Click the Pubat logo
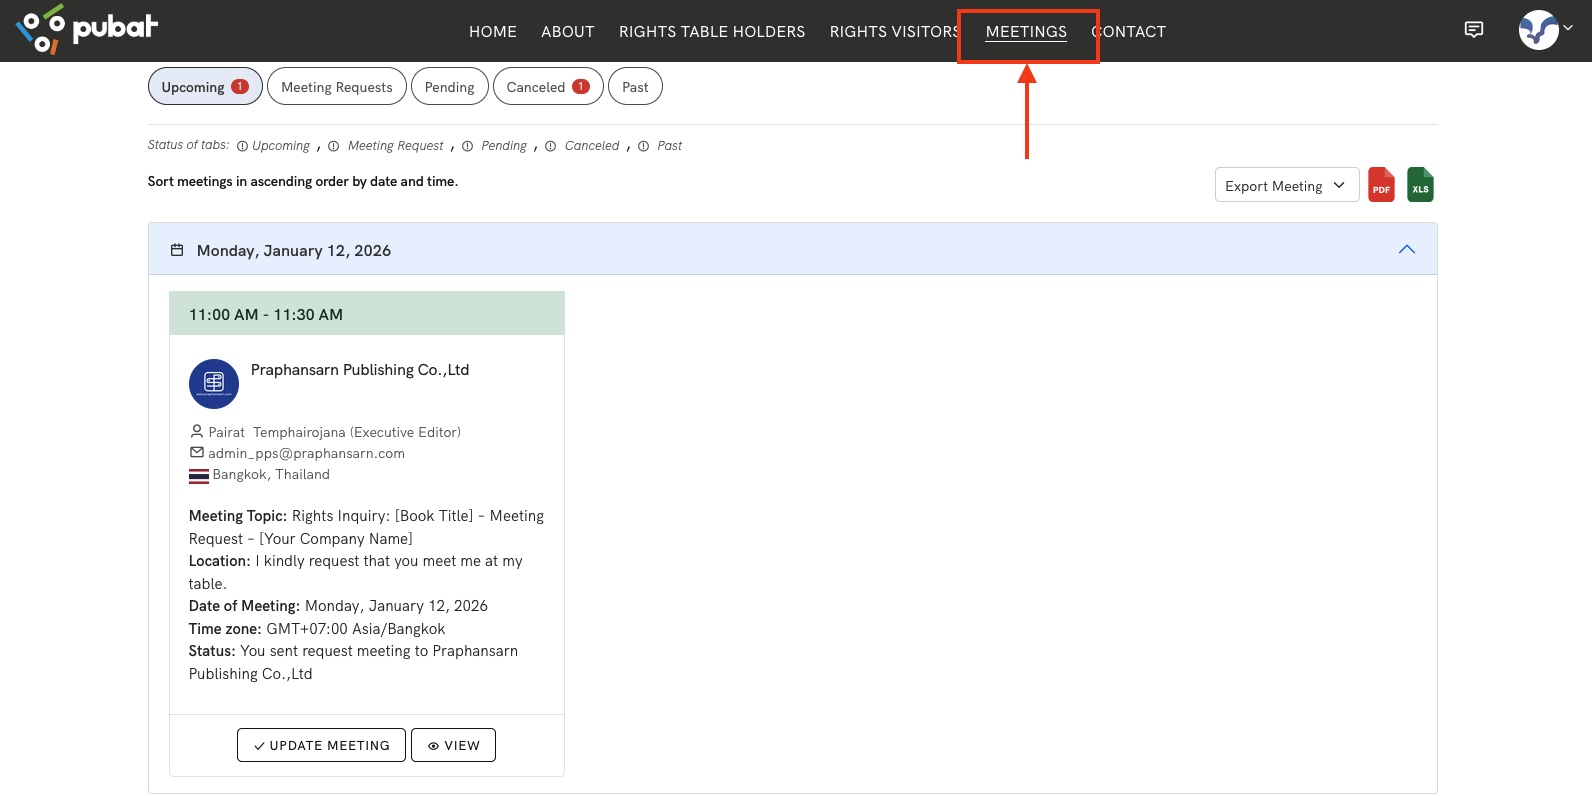Viewport: 1592px width, 796px height. (x=87, y=30)
